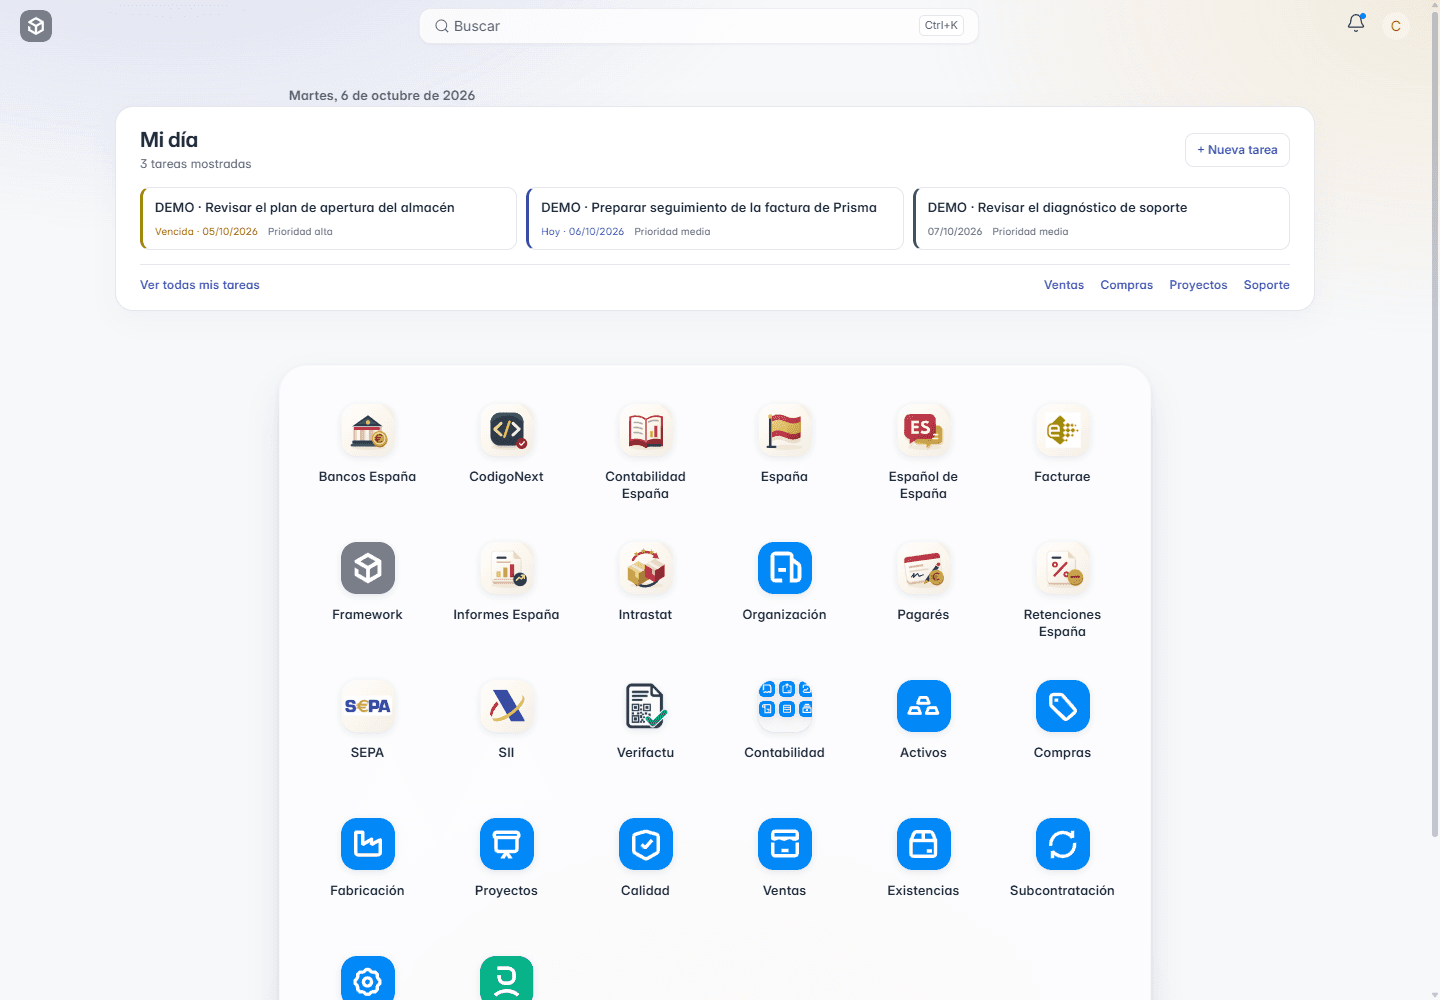Open the Existencias app icon
The image size is (1440, 1000).
pyautogui.click(x=923, y=845)
